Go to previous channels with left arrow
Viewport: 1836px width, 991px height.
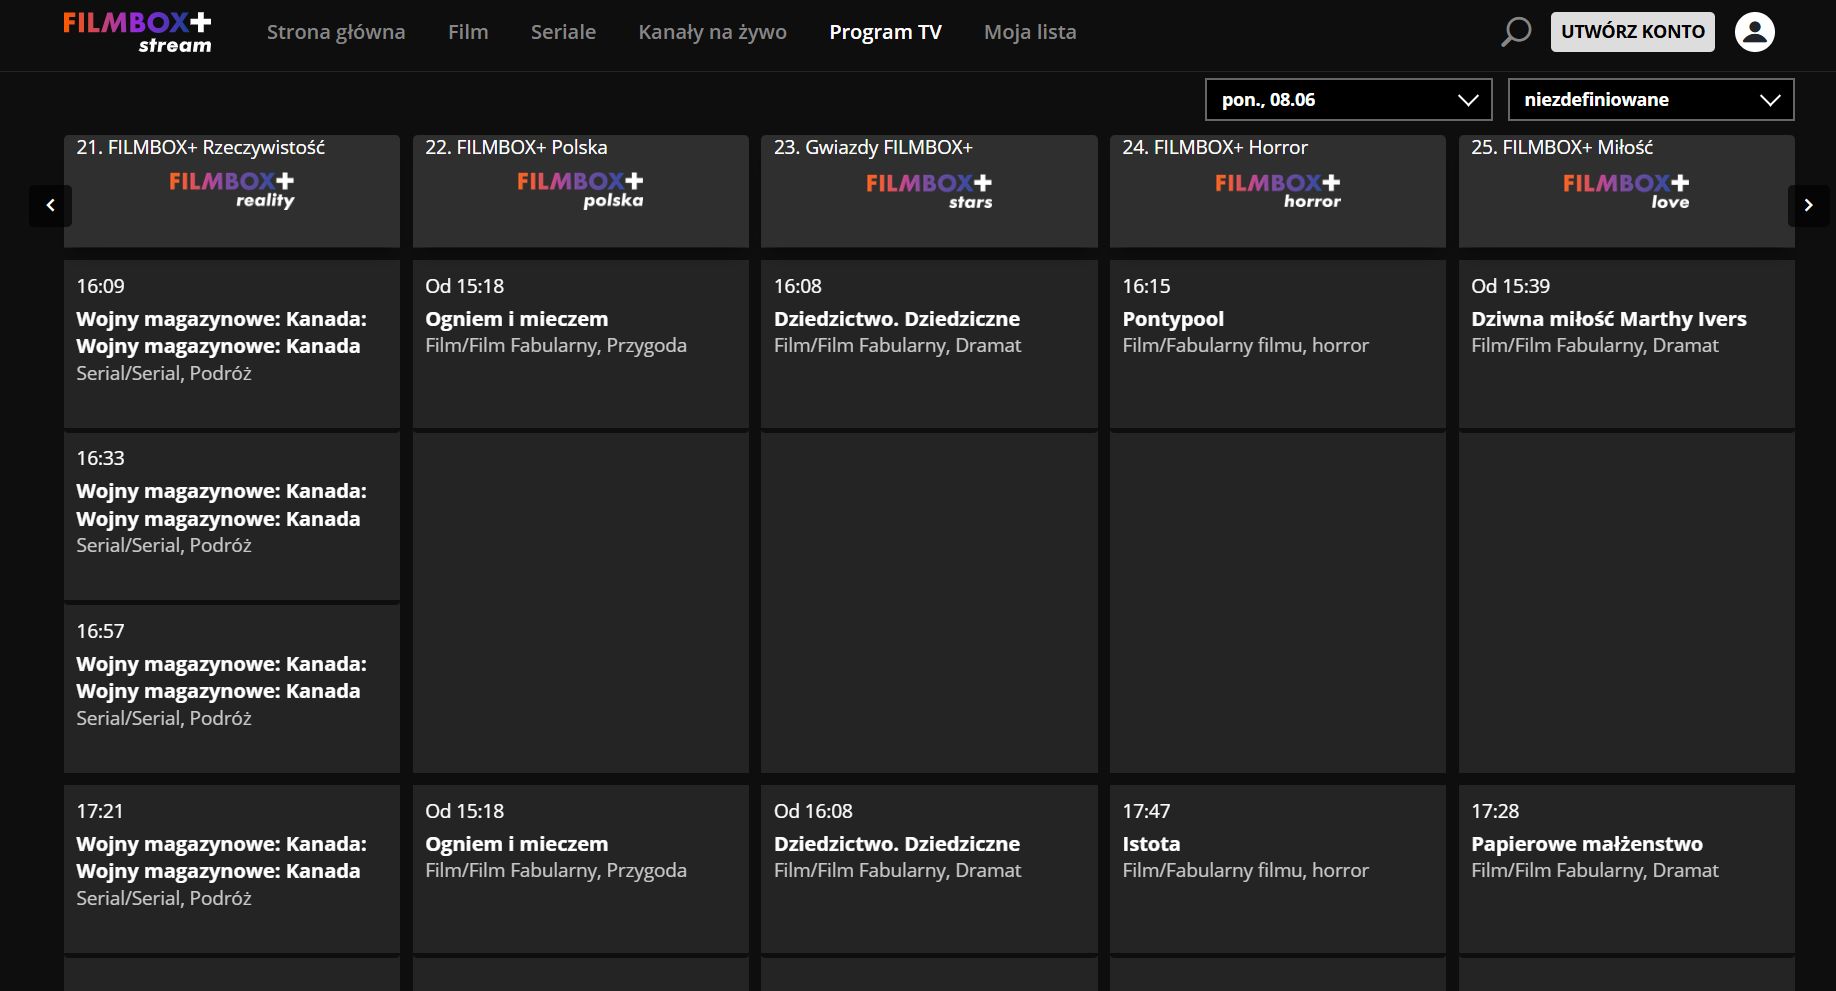pyautogui.click(x=50, y=205)
